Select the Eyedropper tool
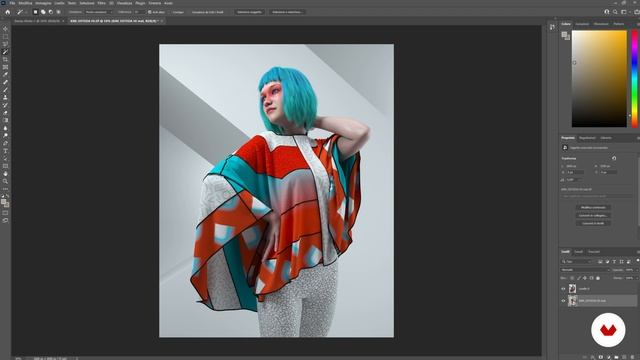640x360 pixels. (5, 75)
